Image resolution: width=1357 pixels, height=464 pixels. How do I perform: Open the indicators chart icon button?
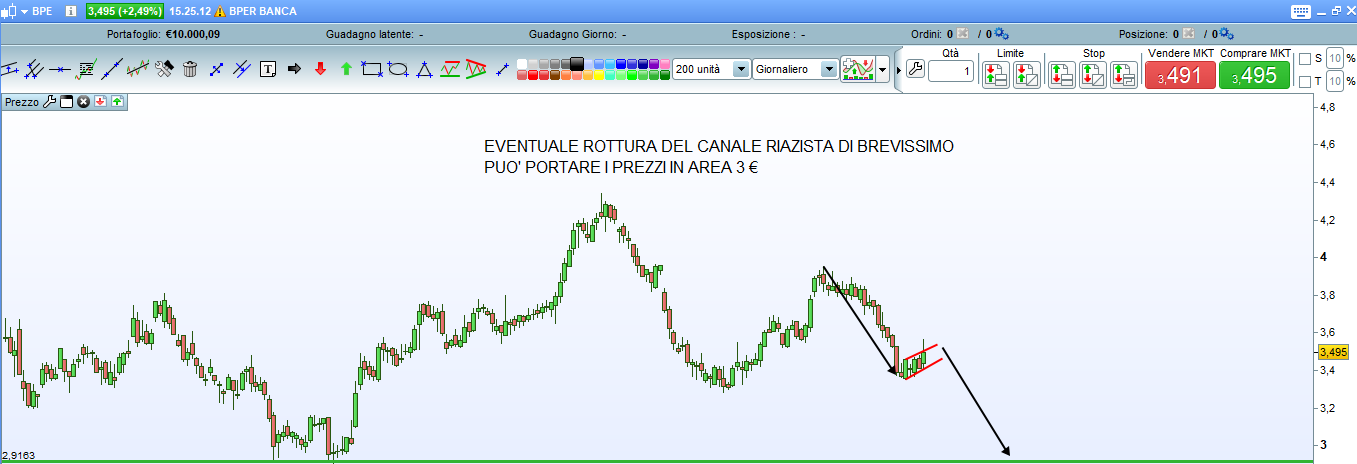coord(858,69)
